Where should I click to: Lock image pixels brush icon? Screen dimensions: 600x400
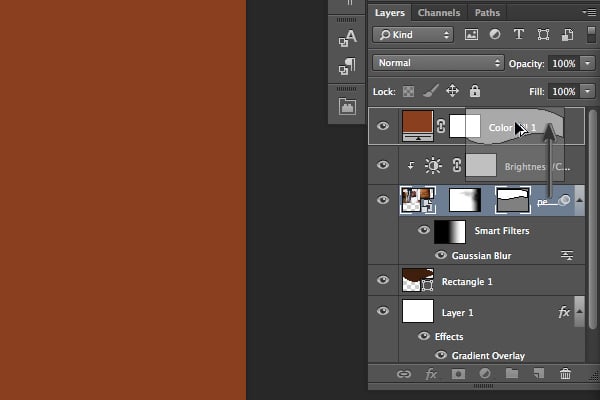click(x=430, y=91)
